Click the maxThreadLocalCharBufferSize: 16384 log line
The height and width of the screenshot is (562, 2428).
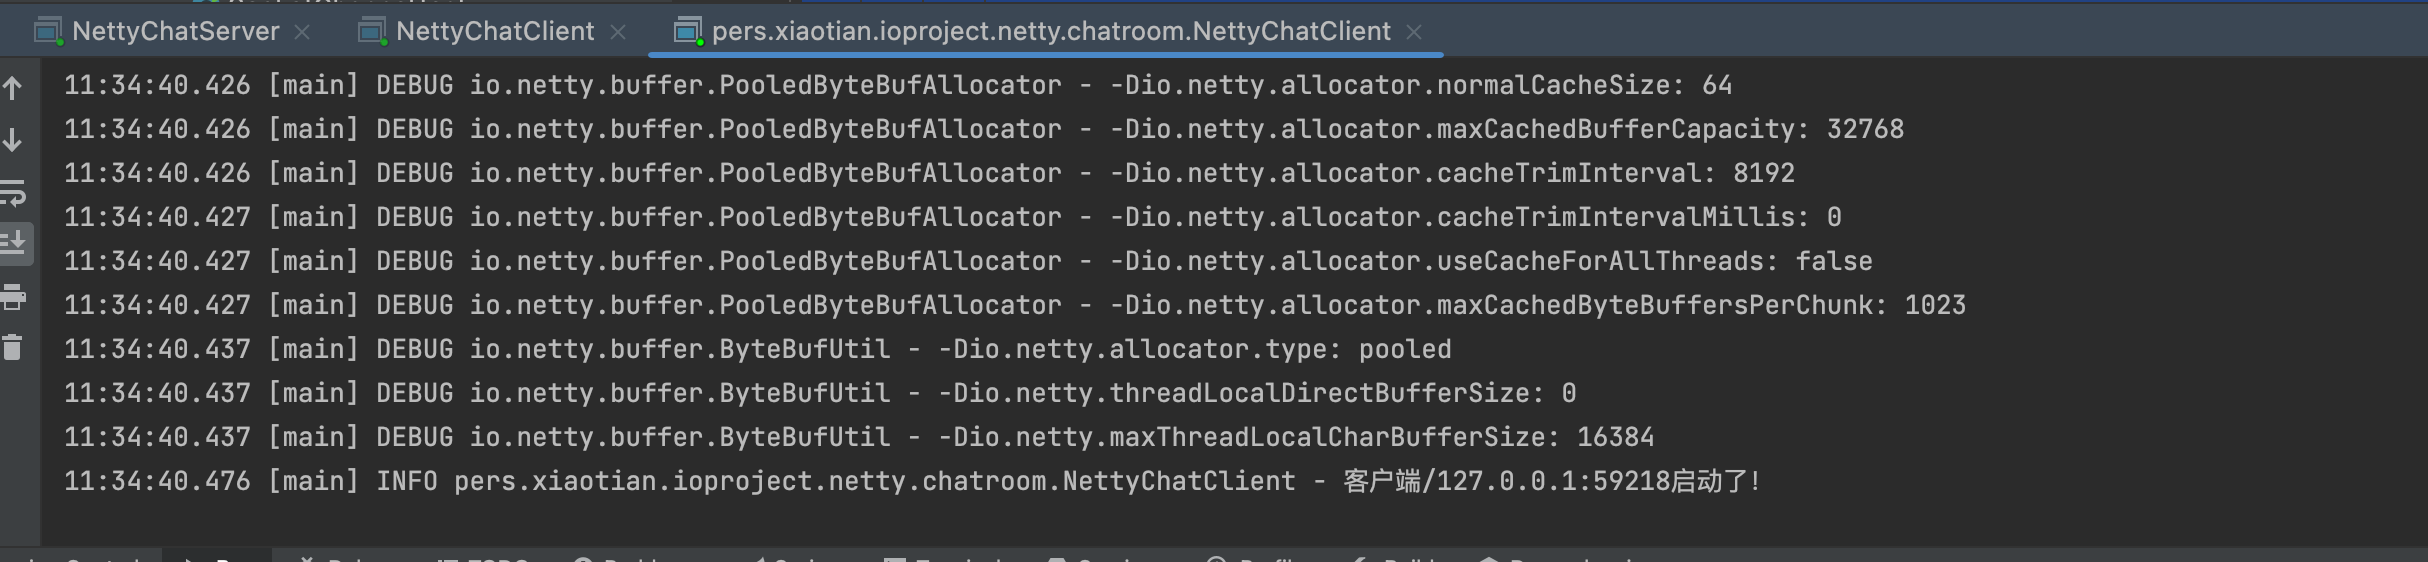(858, 437)
